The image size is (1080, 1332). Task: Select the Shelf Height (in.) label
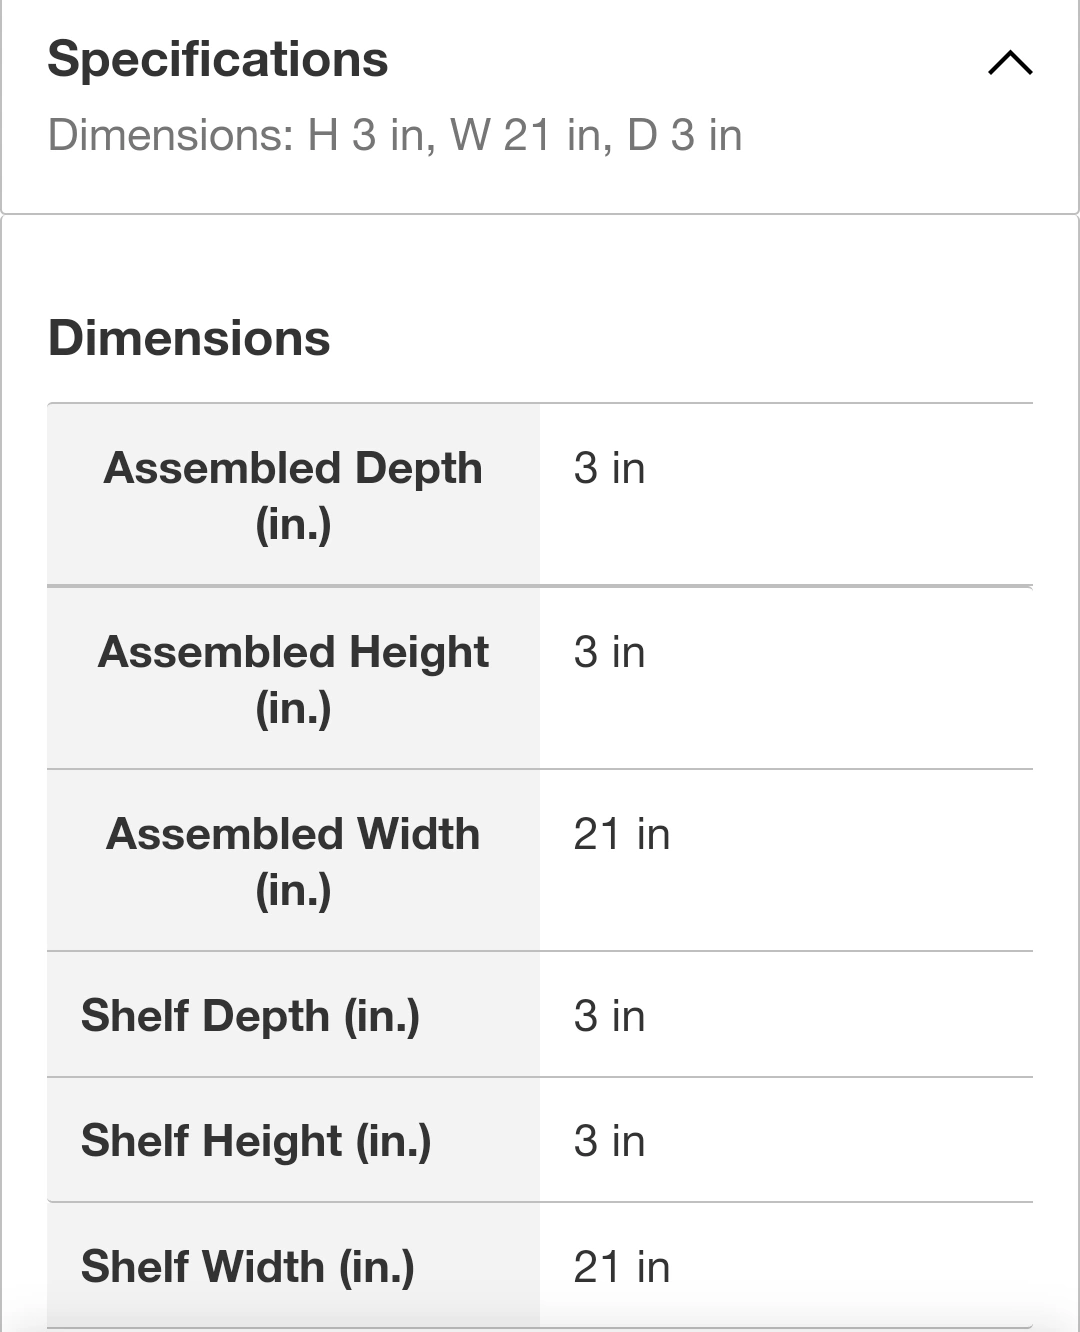coord(256,1140)
